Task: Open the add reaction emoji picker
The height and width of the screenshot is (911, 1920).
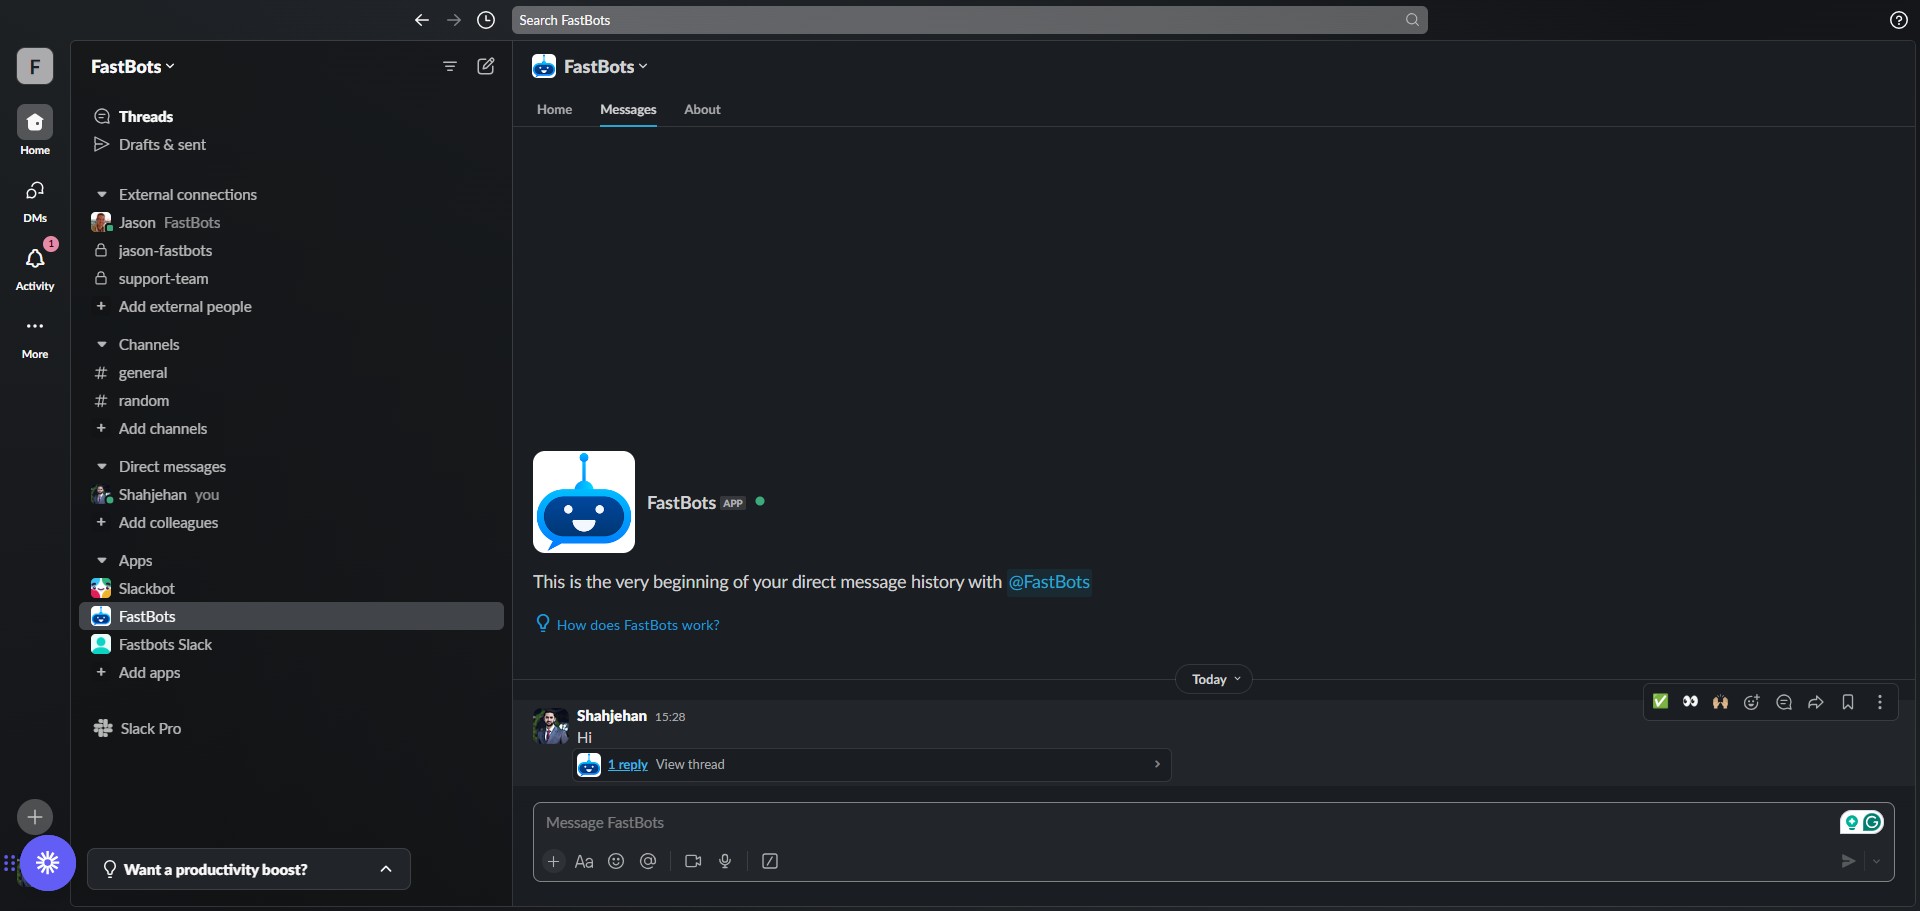Action: [1752, 702]
